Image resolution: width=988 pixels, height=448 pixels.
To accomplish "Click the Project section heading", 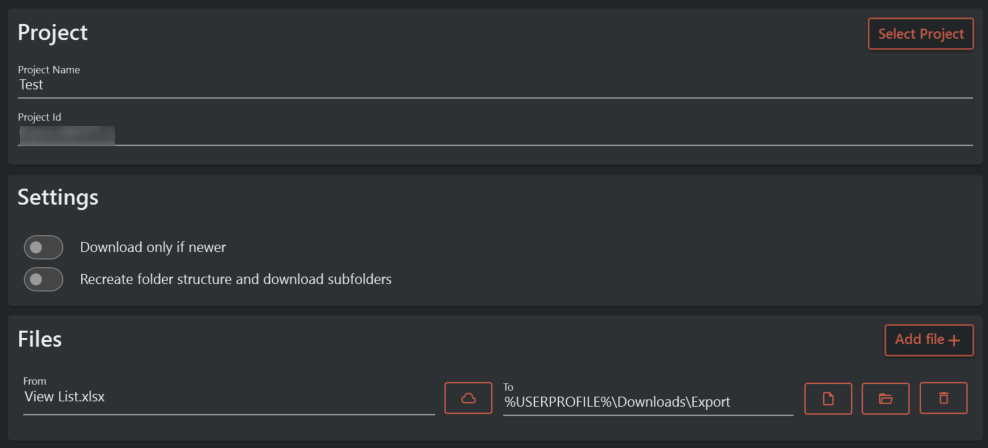I will tap(53, 32).
